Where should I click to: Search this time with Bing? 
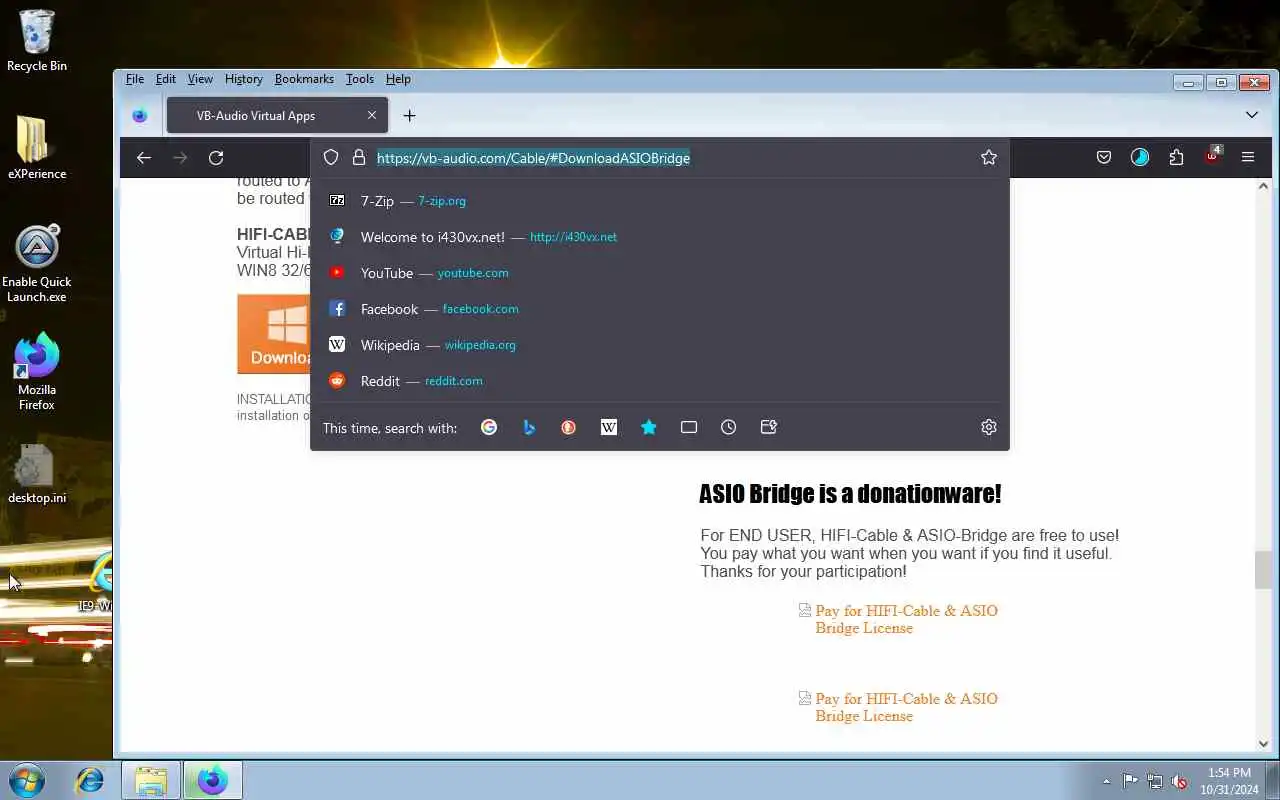(x=529, y=427)
